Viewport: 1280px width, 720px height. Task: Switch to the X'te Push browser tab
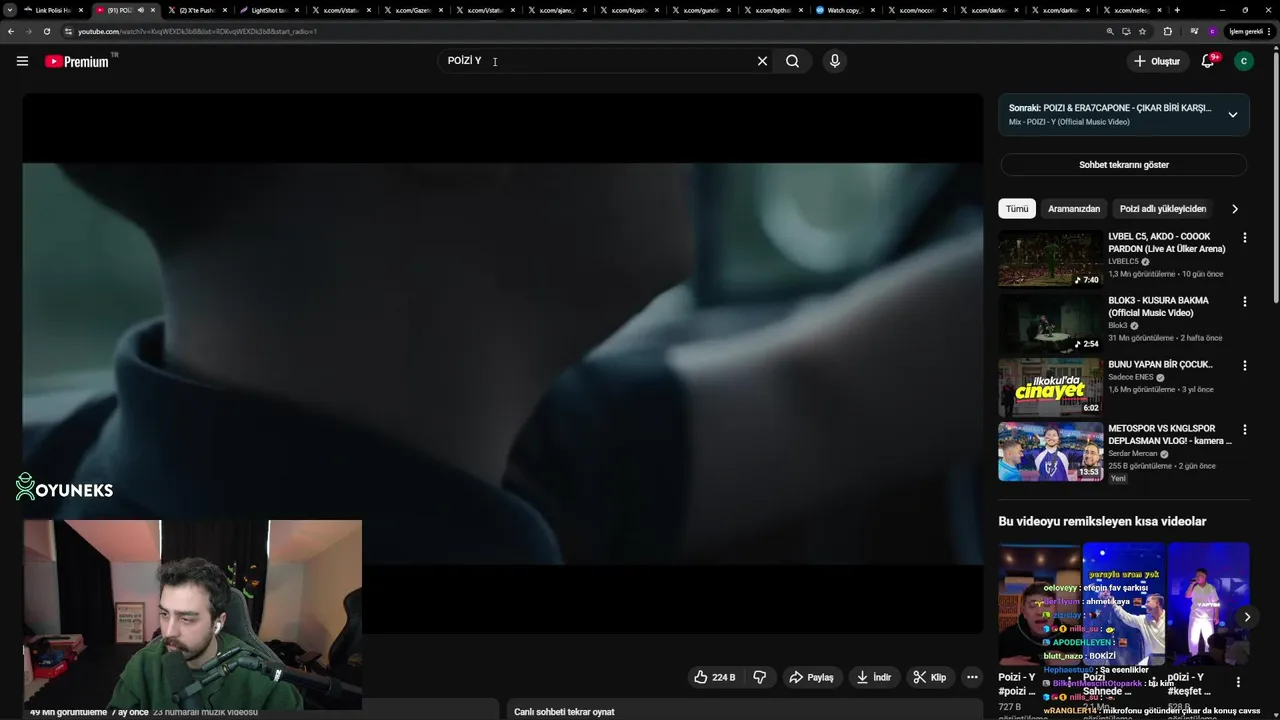pyautogui.click(x=196, y=10)
